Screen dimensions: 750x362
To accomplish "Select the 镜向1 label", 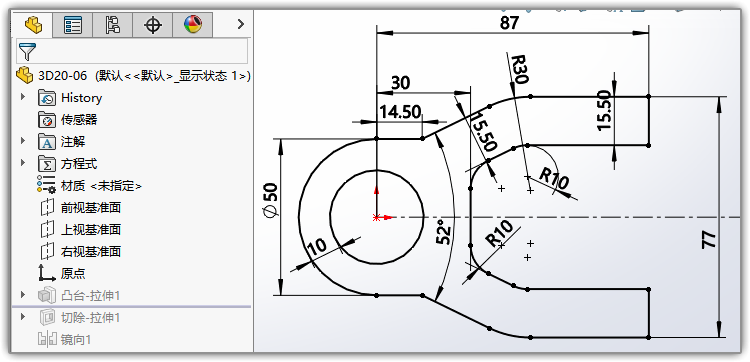I will tap(76, 340).
